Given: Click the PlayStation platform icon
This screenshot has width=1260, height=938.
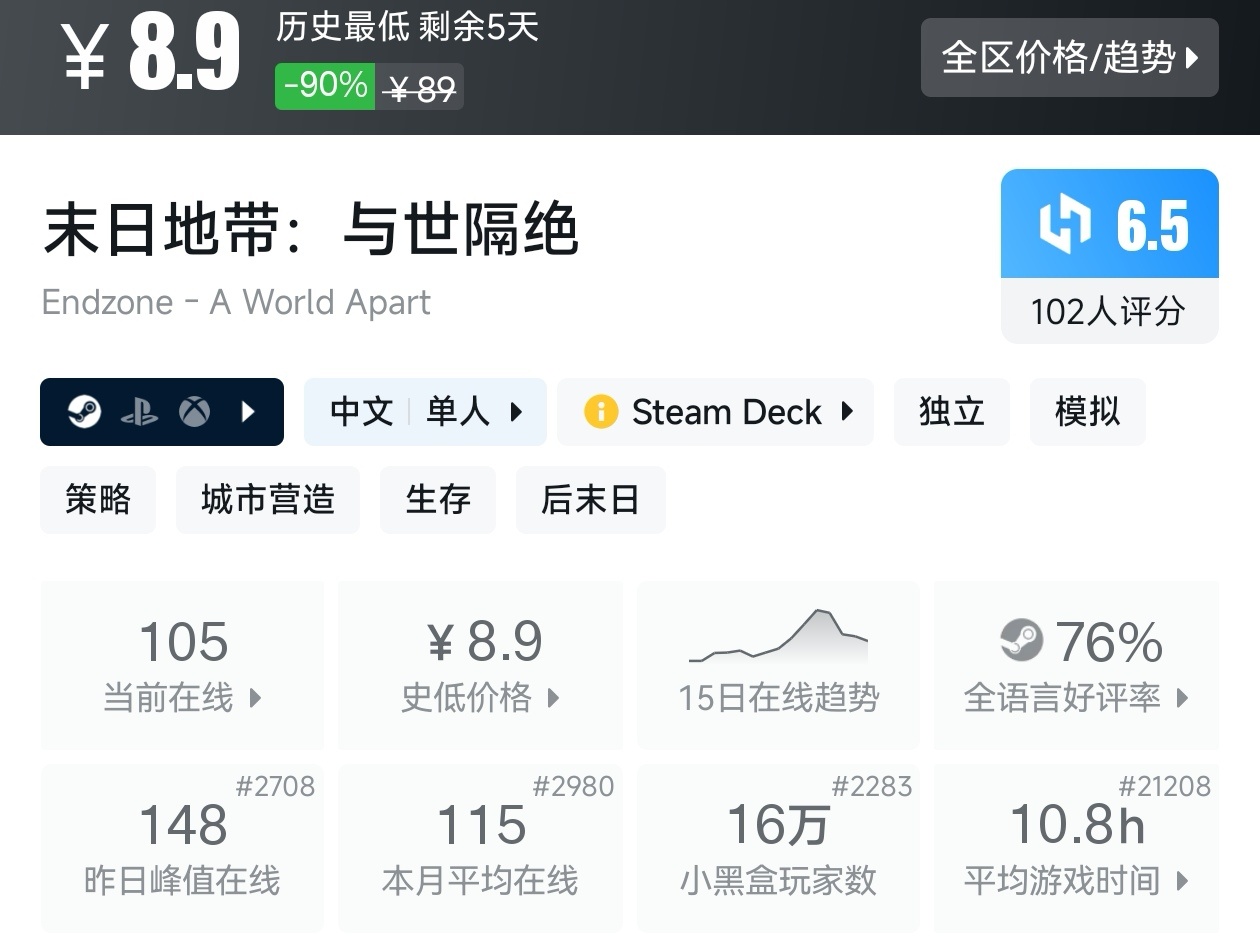Looking at the screenshot, I should pos(139,412).
